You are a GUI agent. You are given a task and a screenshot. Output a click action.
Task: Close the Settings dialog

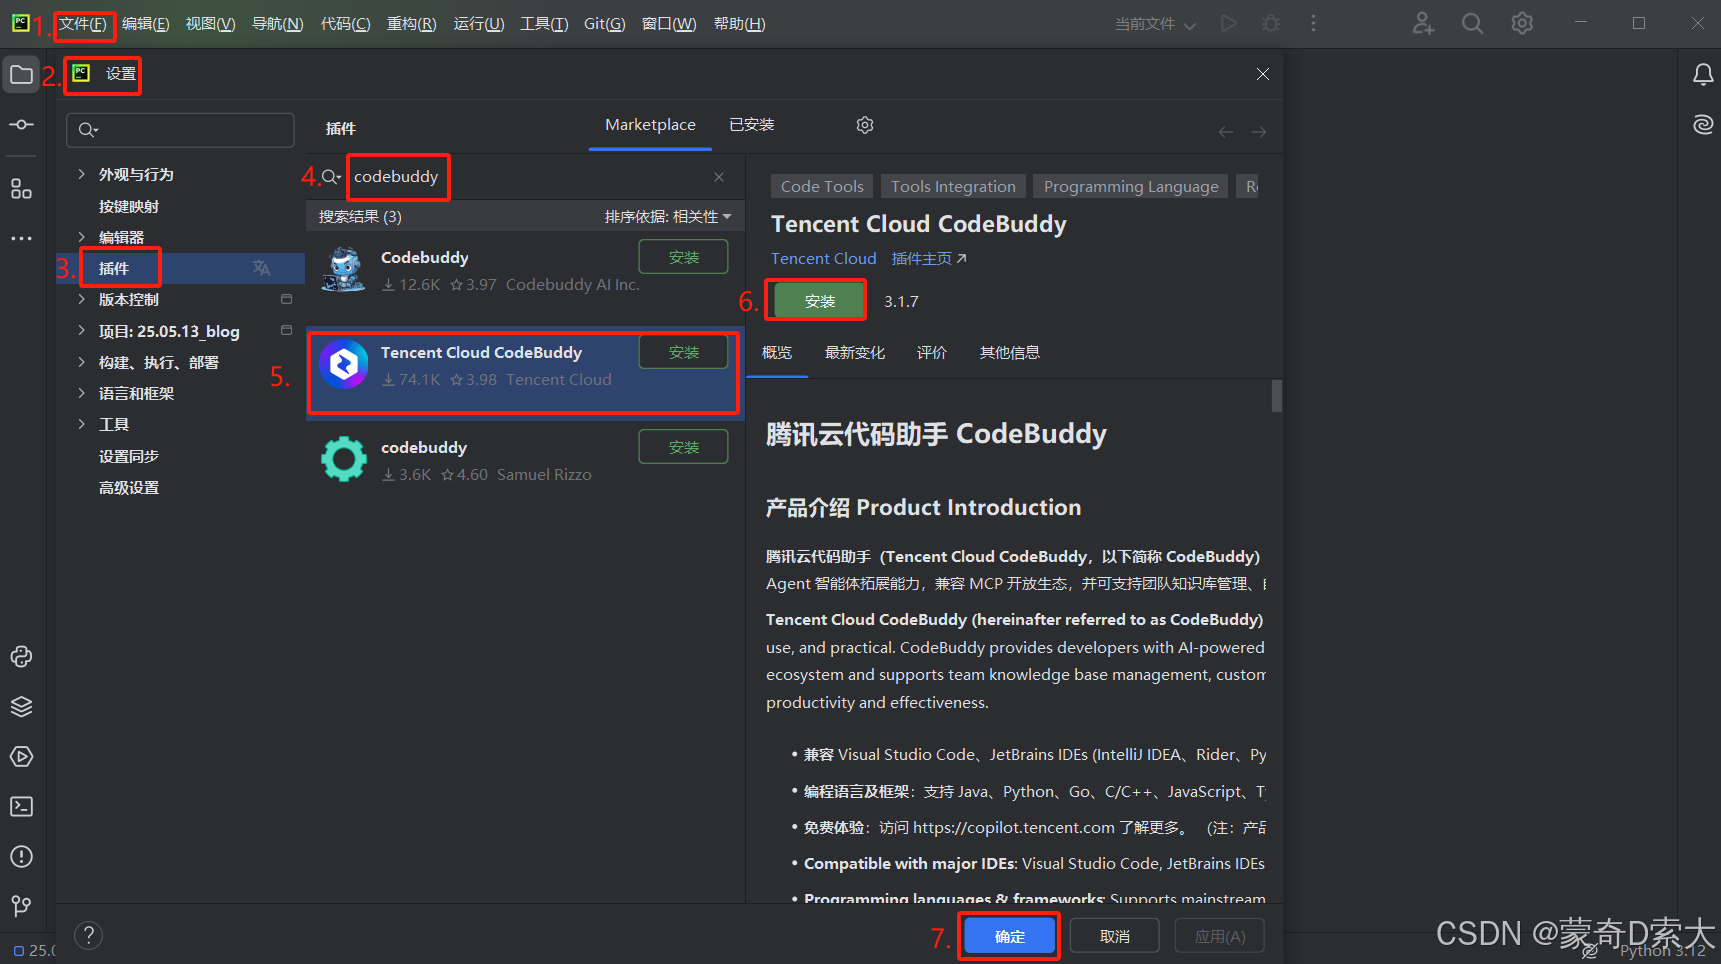click(1263, 74)
